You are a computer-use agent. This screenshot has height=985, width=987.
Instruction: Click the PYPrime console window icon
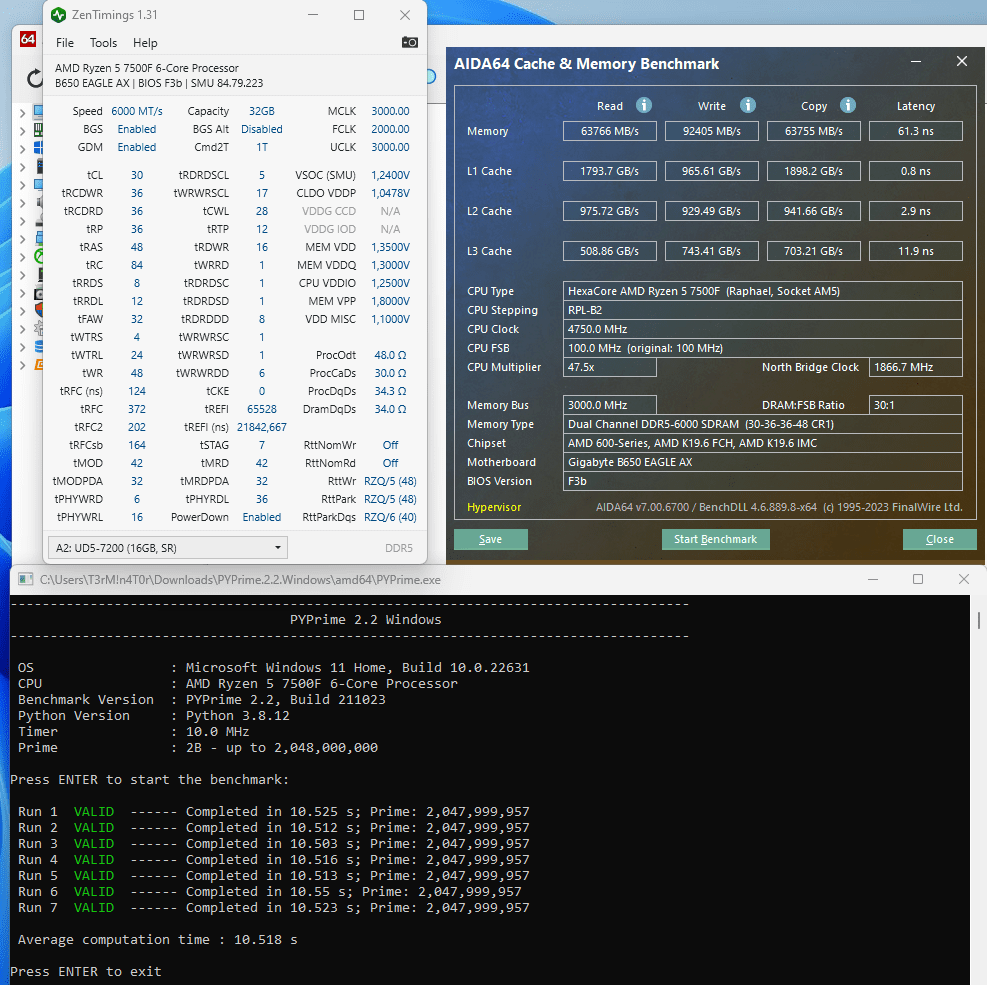click(25, 579)
